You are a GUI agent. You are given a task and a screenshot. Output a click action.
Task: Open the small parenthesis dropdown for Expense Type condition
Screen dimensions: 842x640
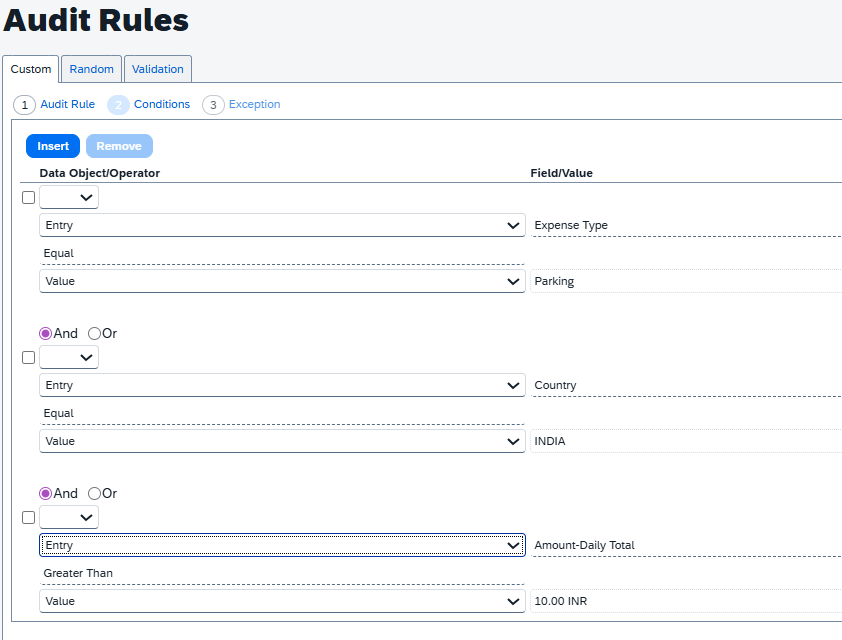click(69, 197)
